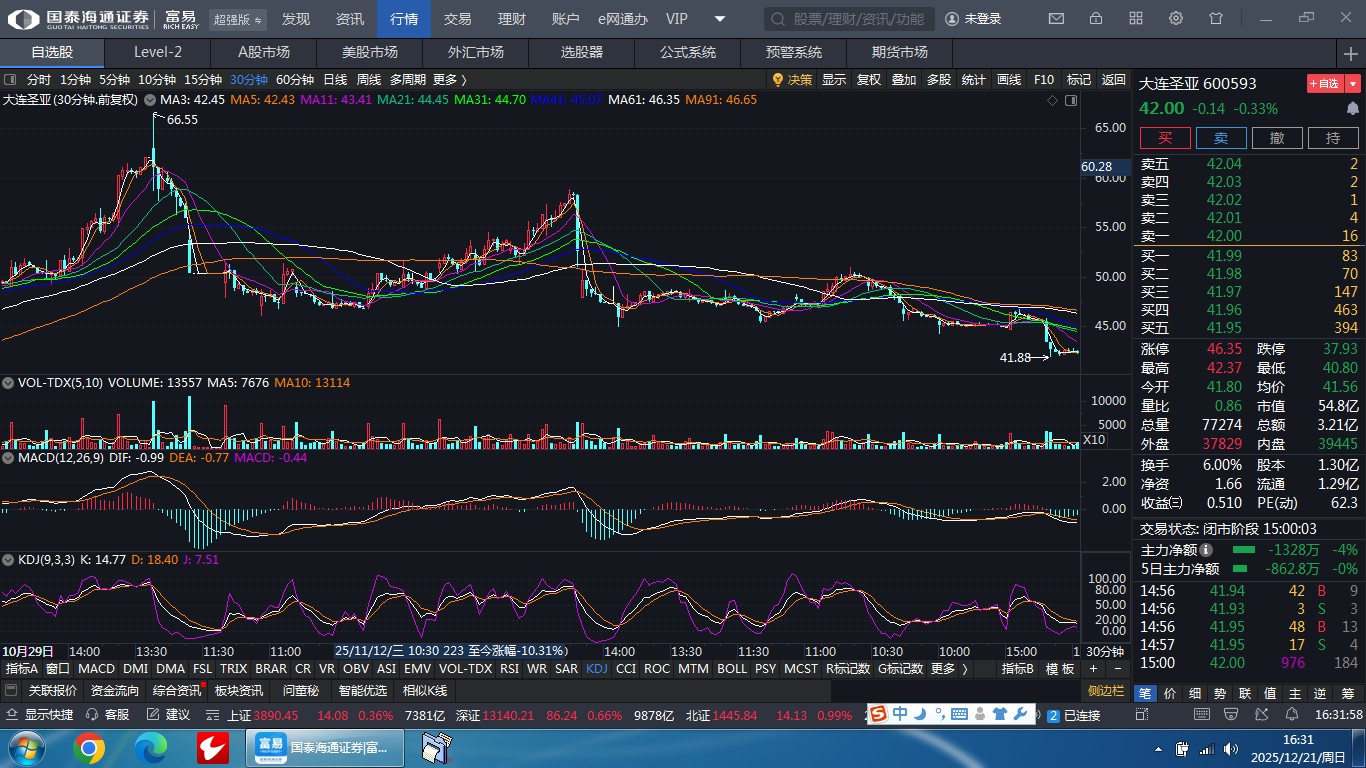1366x768 pixels.
Task: Click the lock screen icon
Action: point(1096,19)
